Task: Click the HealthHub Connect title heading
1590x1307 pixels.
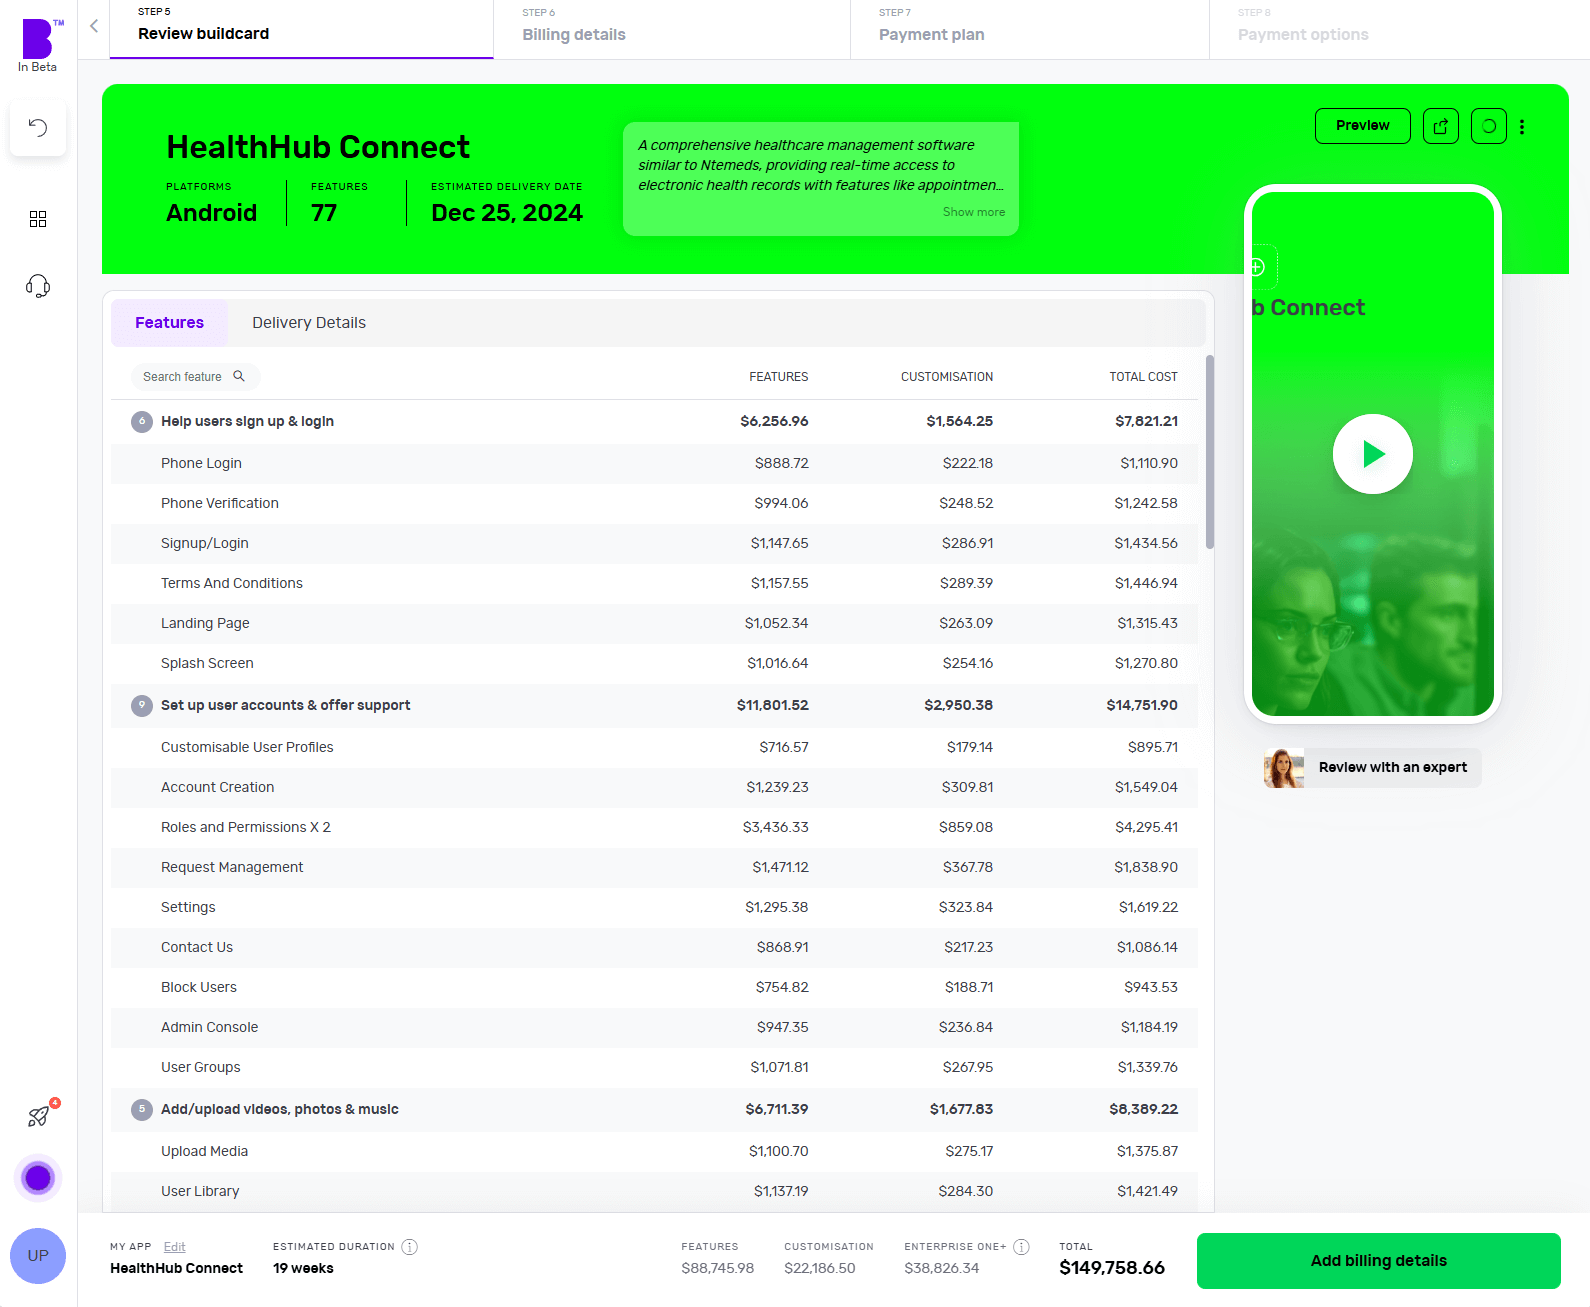Action: [318, 147]
